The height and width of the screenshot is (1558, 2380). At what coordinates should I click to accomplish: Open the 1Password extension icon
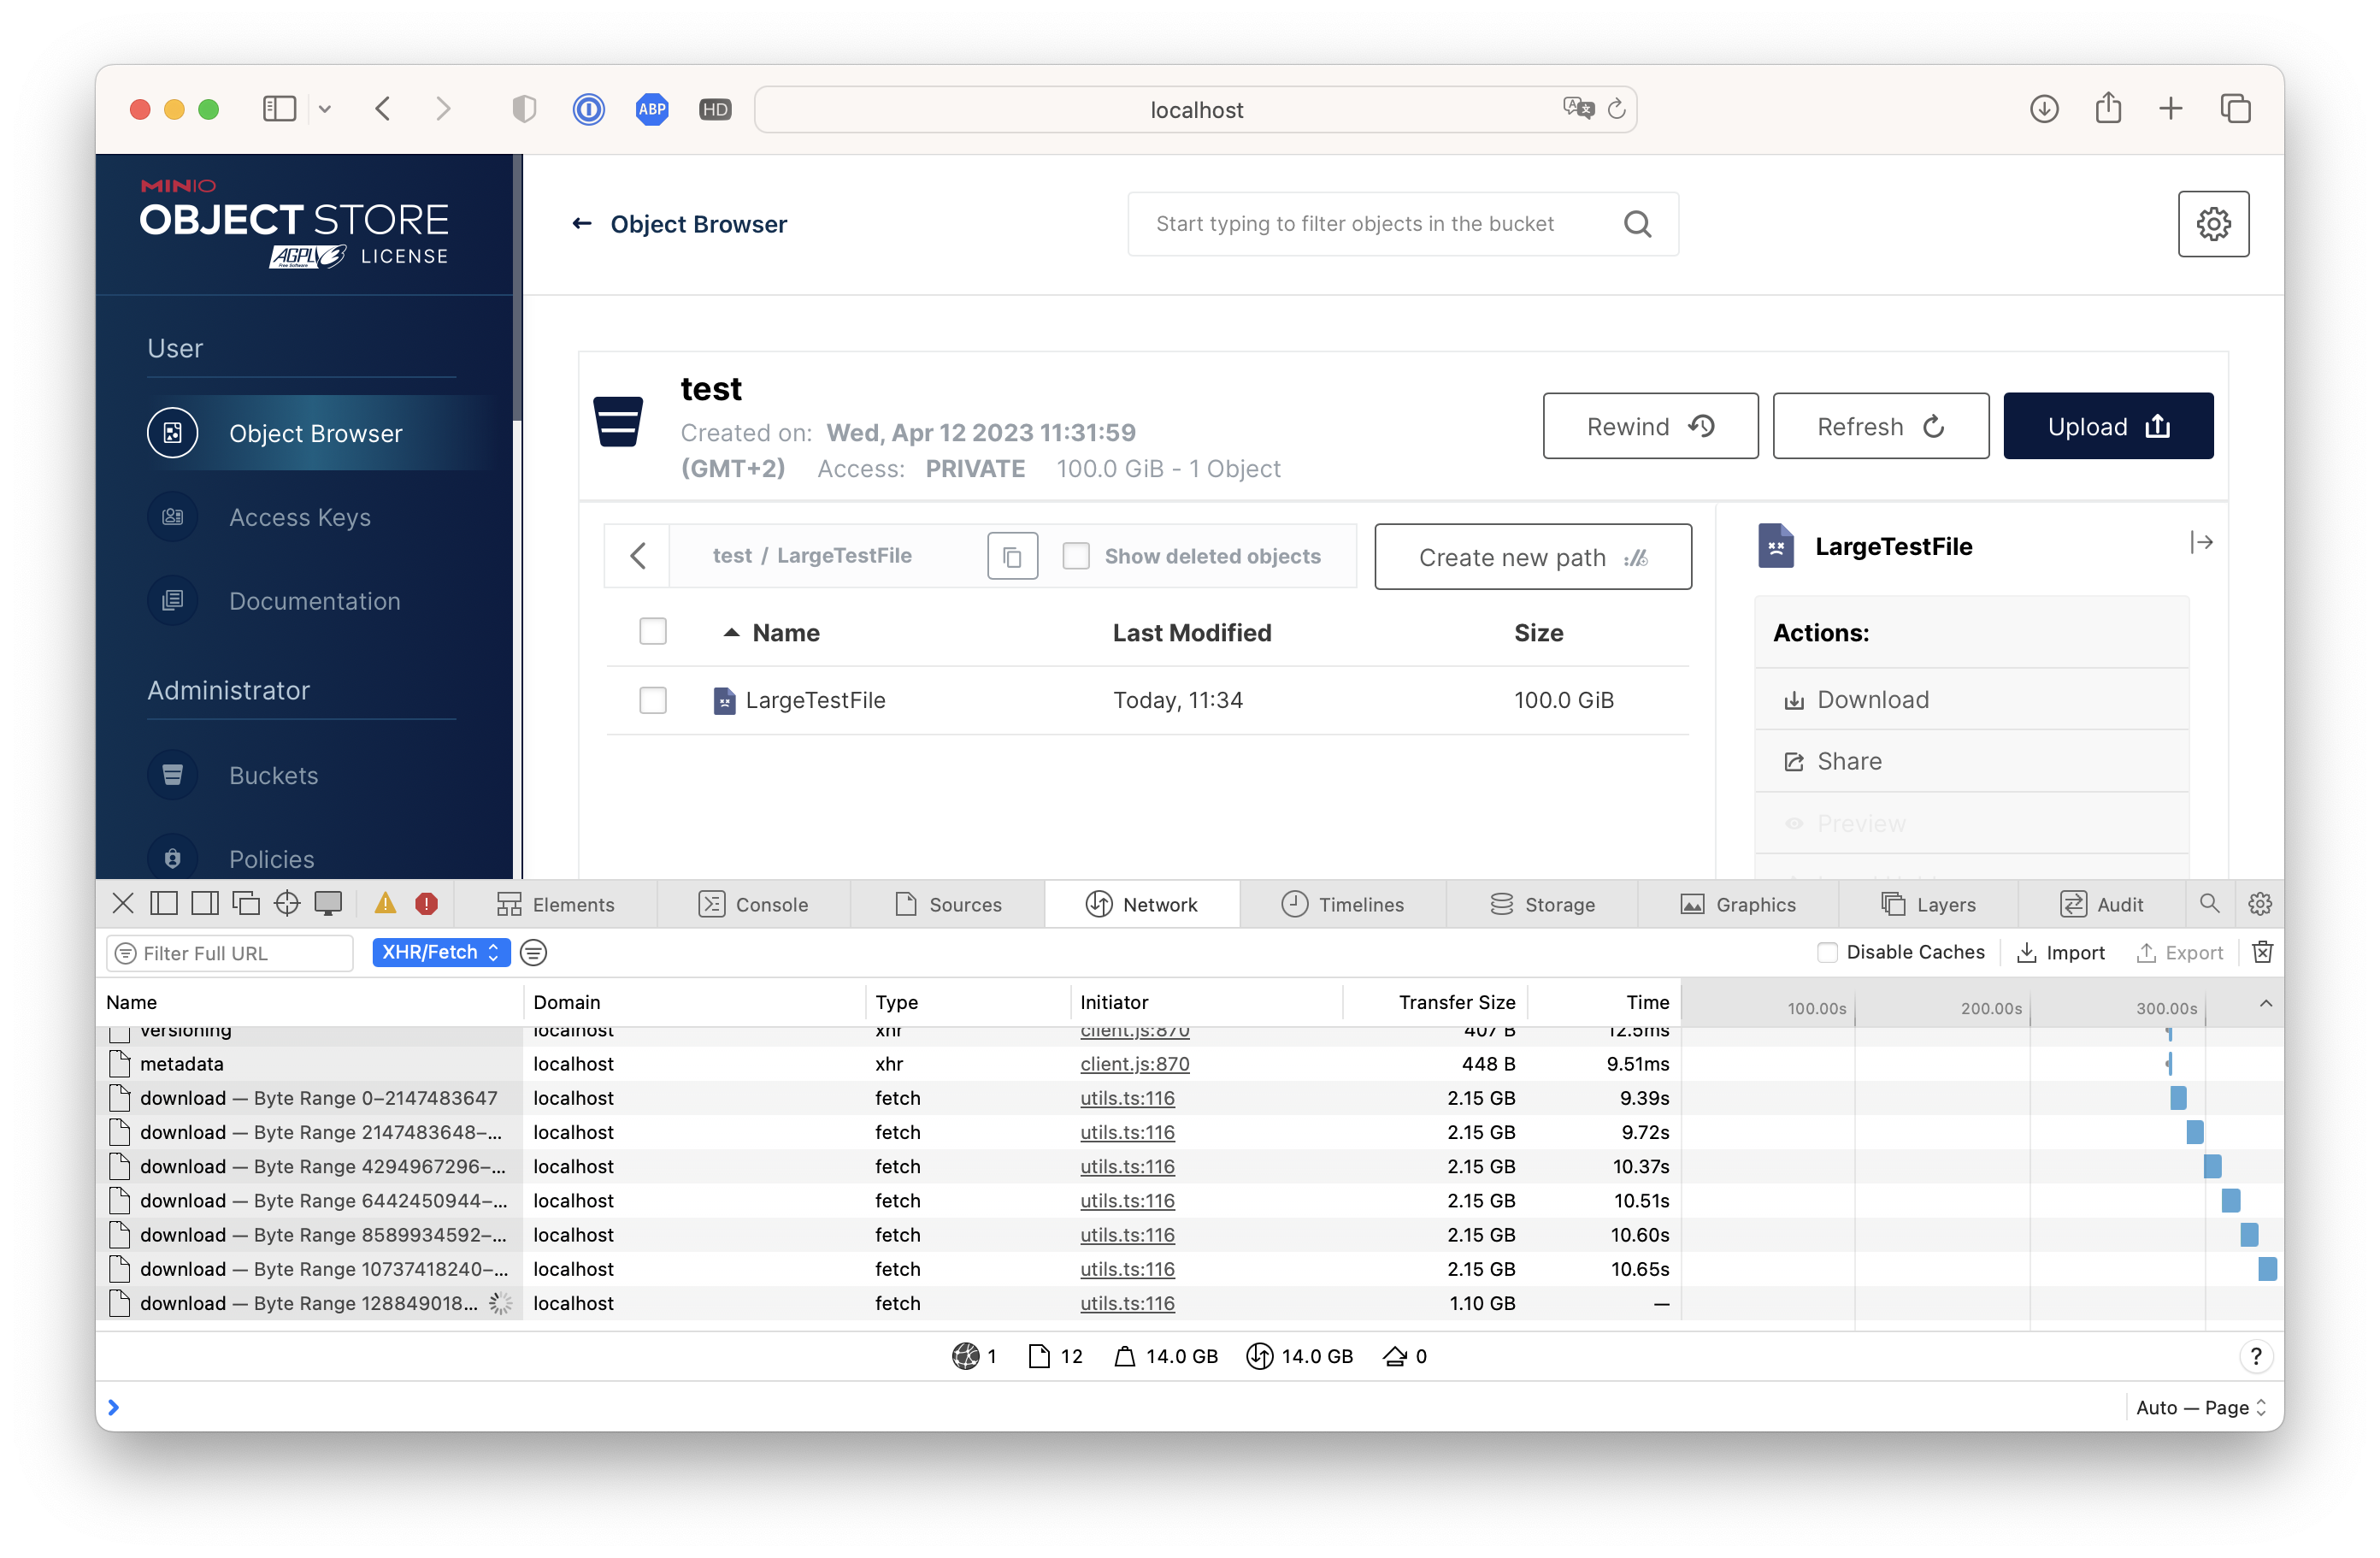pos(588,109)
